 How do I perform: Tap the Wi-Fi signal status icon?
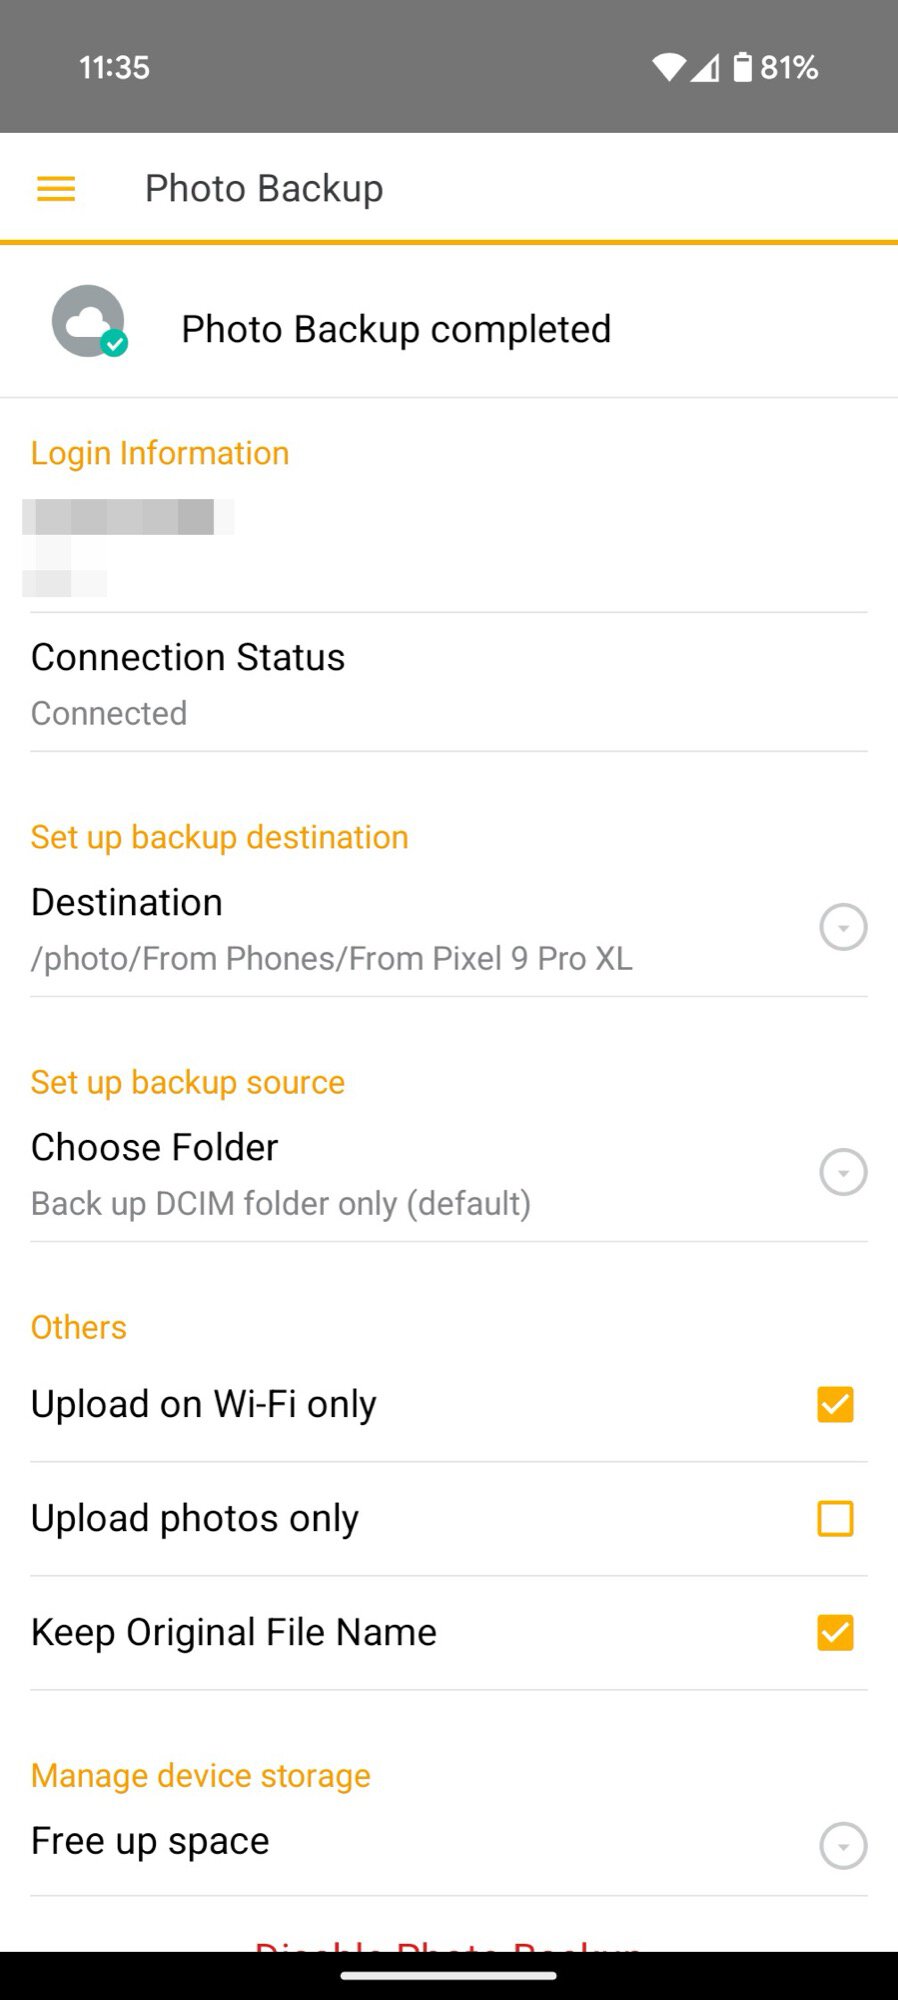point(668,68)
